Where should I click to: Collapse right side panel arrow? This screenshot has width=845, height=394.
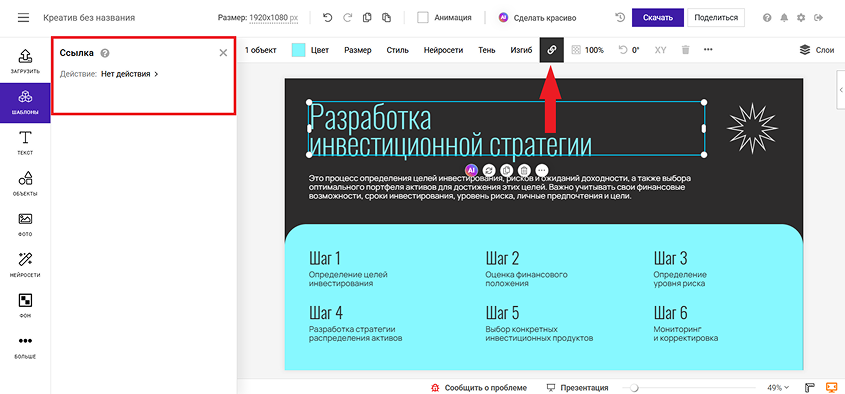(841, 90)
